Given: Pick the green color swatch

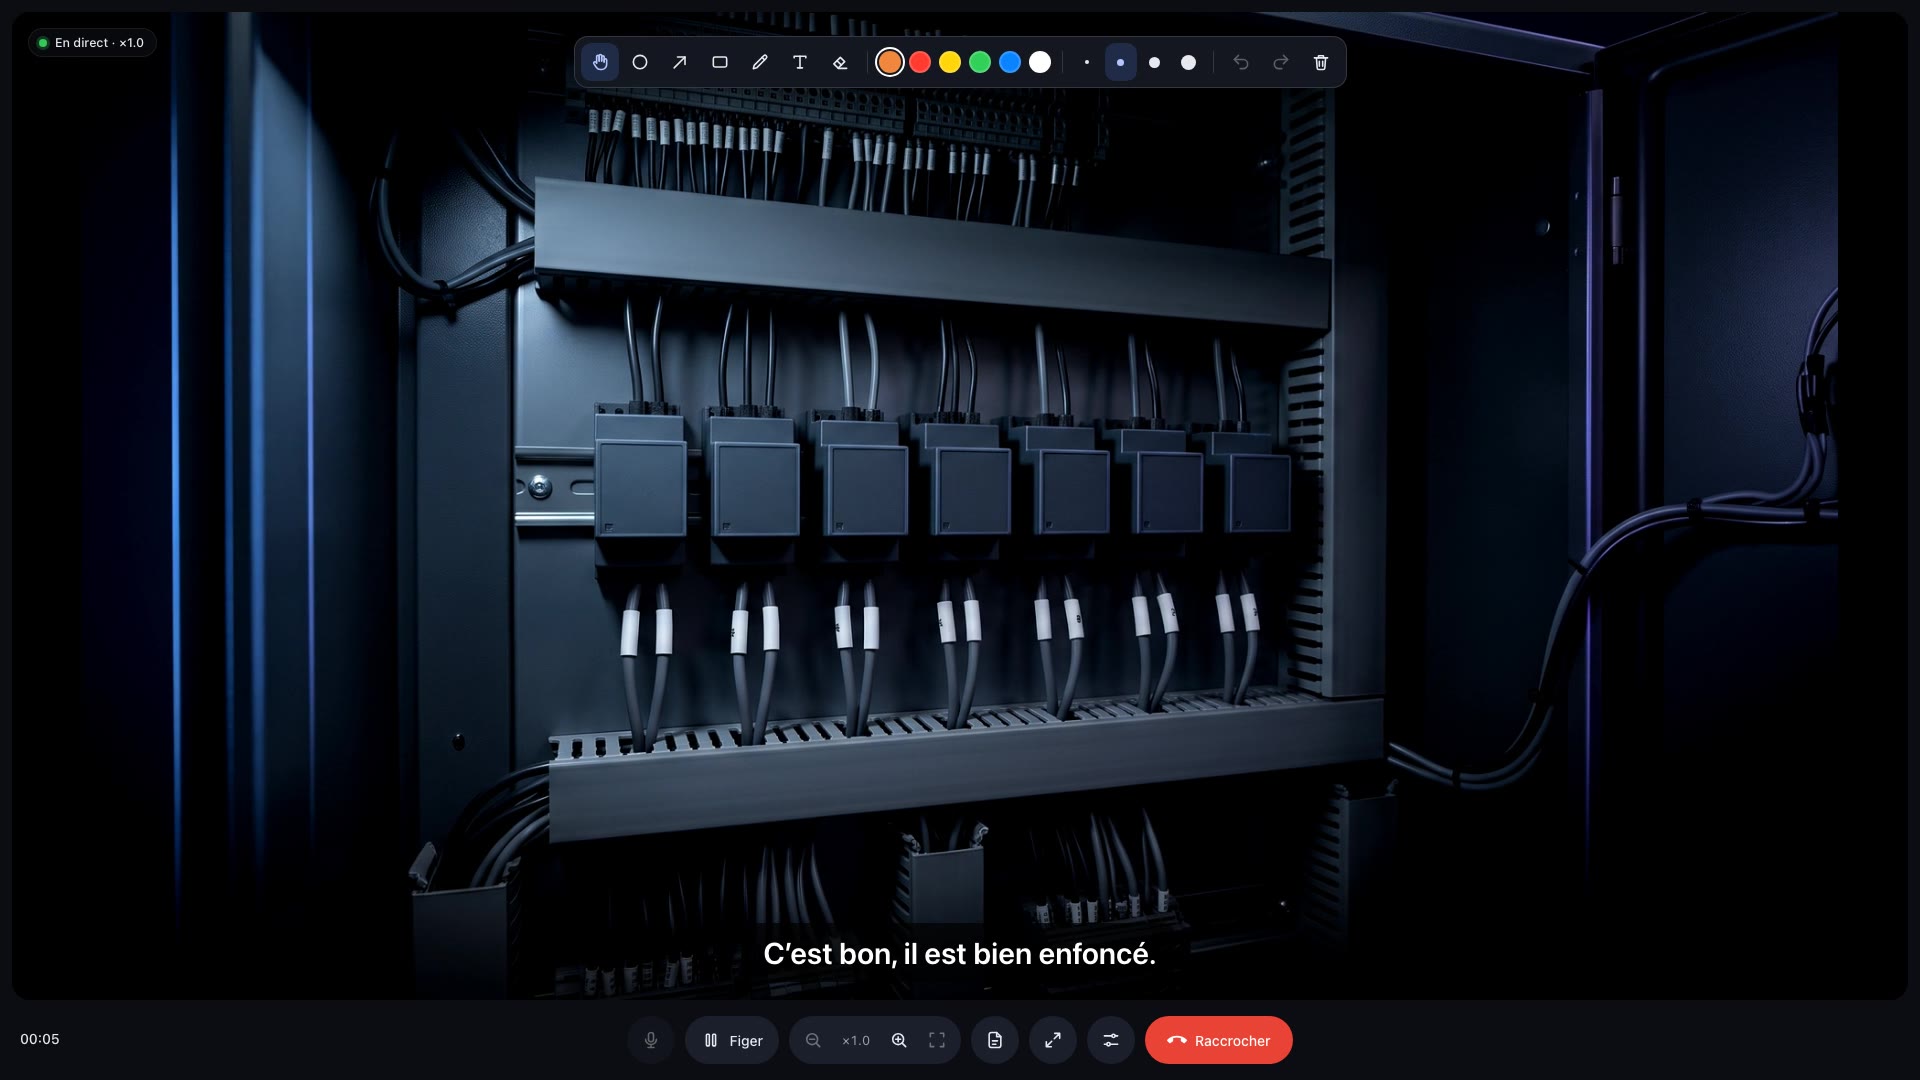Looking at the screenshot, I should point(980,62).
